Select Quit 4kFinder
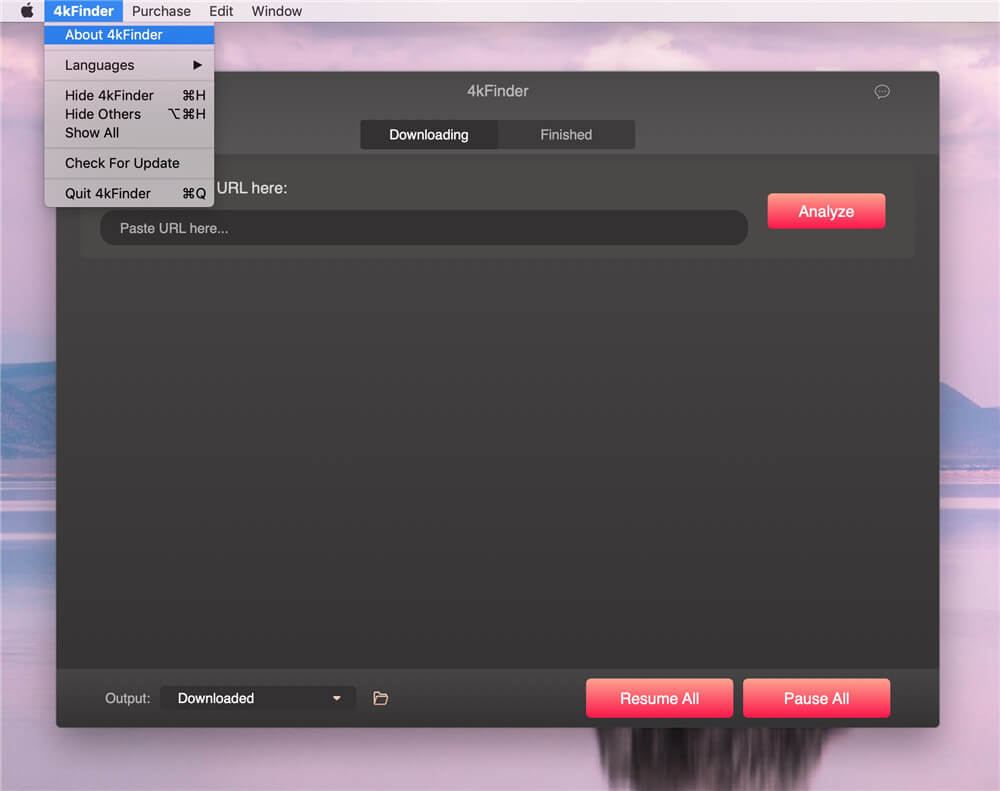Image resolution: width=1000 pixels, height=791 pixels. [107, 193]
